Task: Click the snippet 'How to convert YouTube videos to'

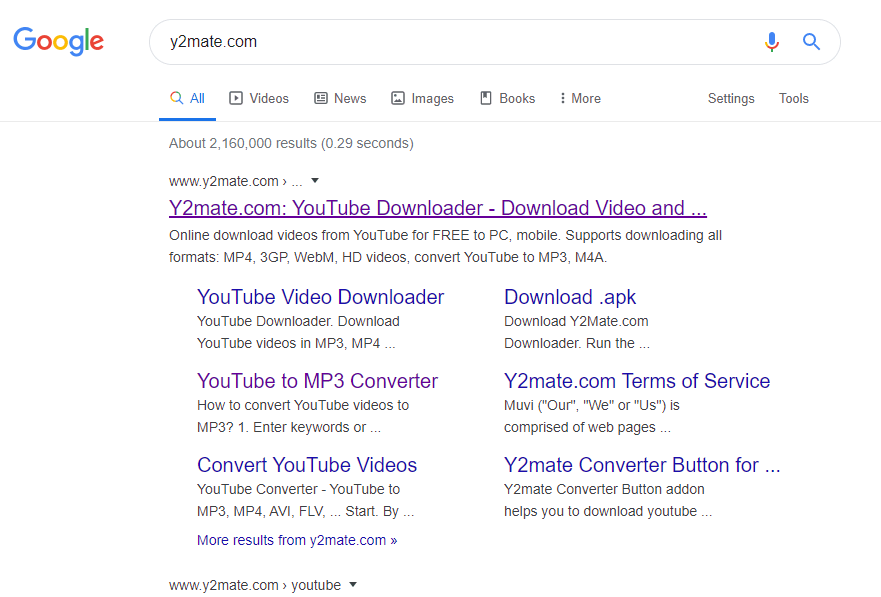Action: click(303, 405)
